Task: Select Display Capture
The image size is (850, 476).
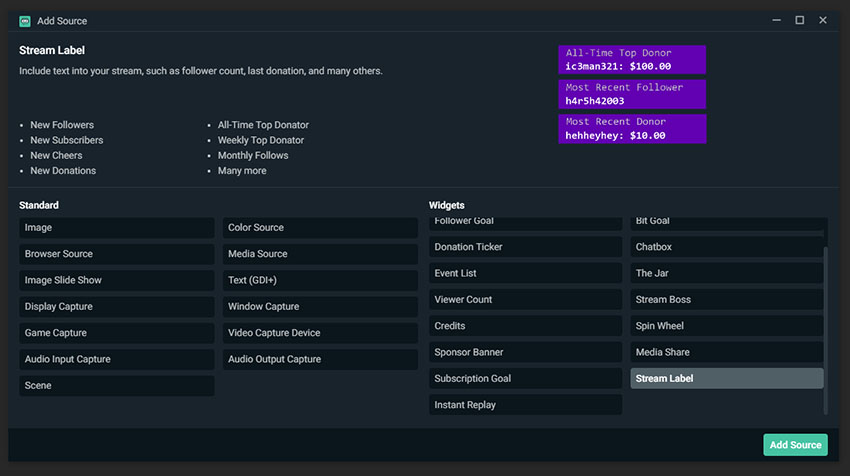Action: click(117, 306)
